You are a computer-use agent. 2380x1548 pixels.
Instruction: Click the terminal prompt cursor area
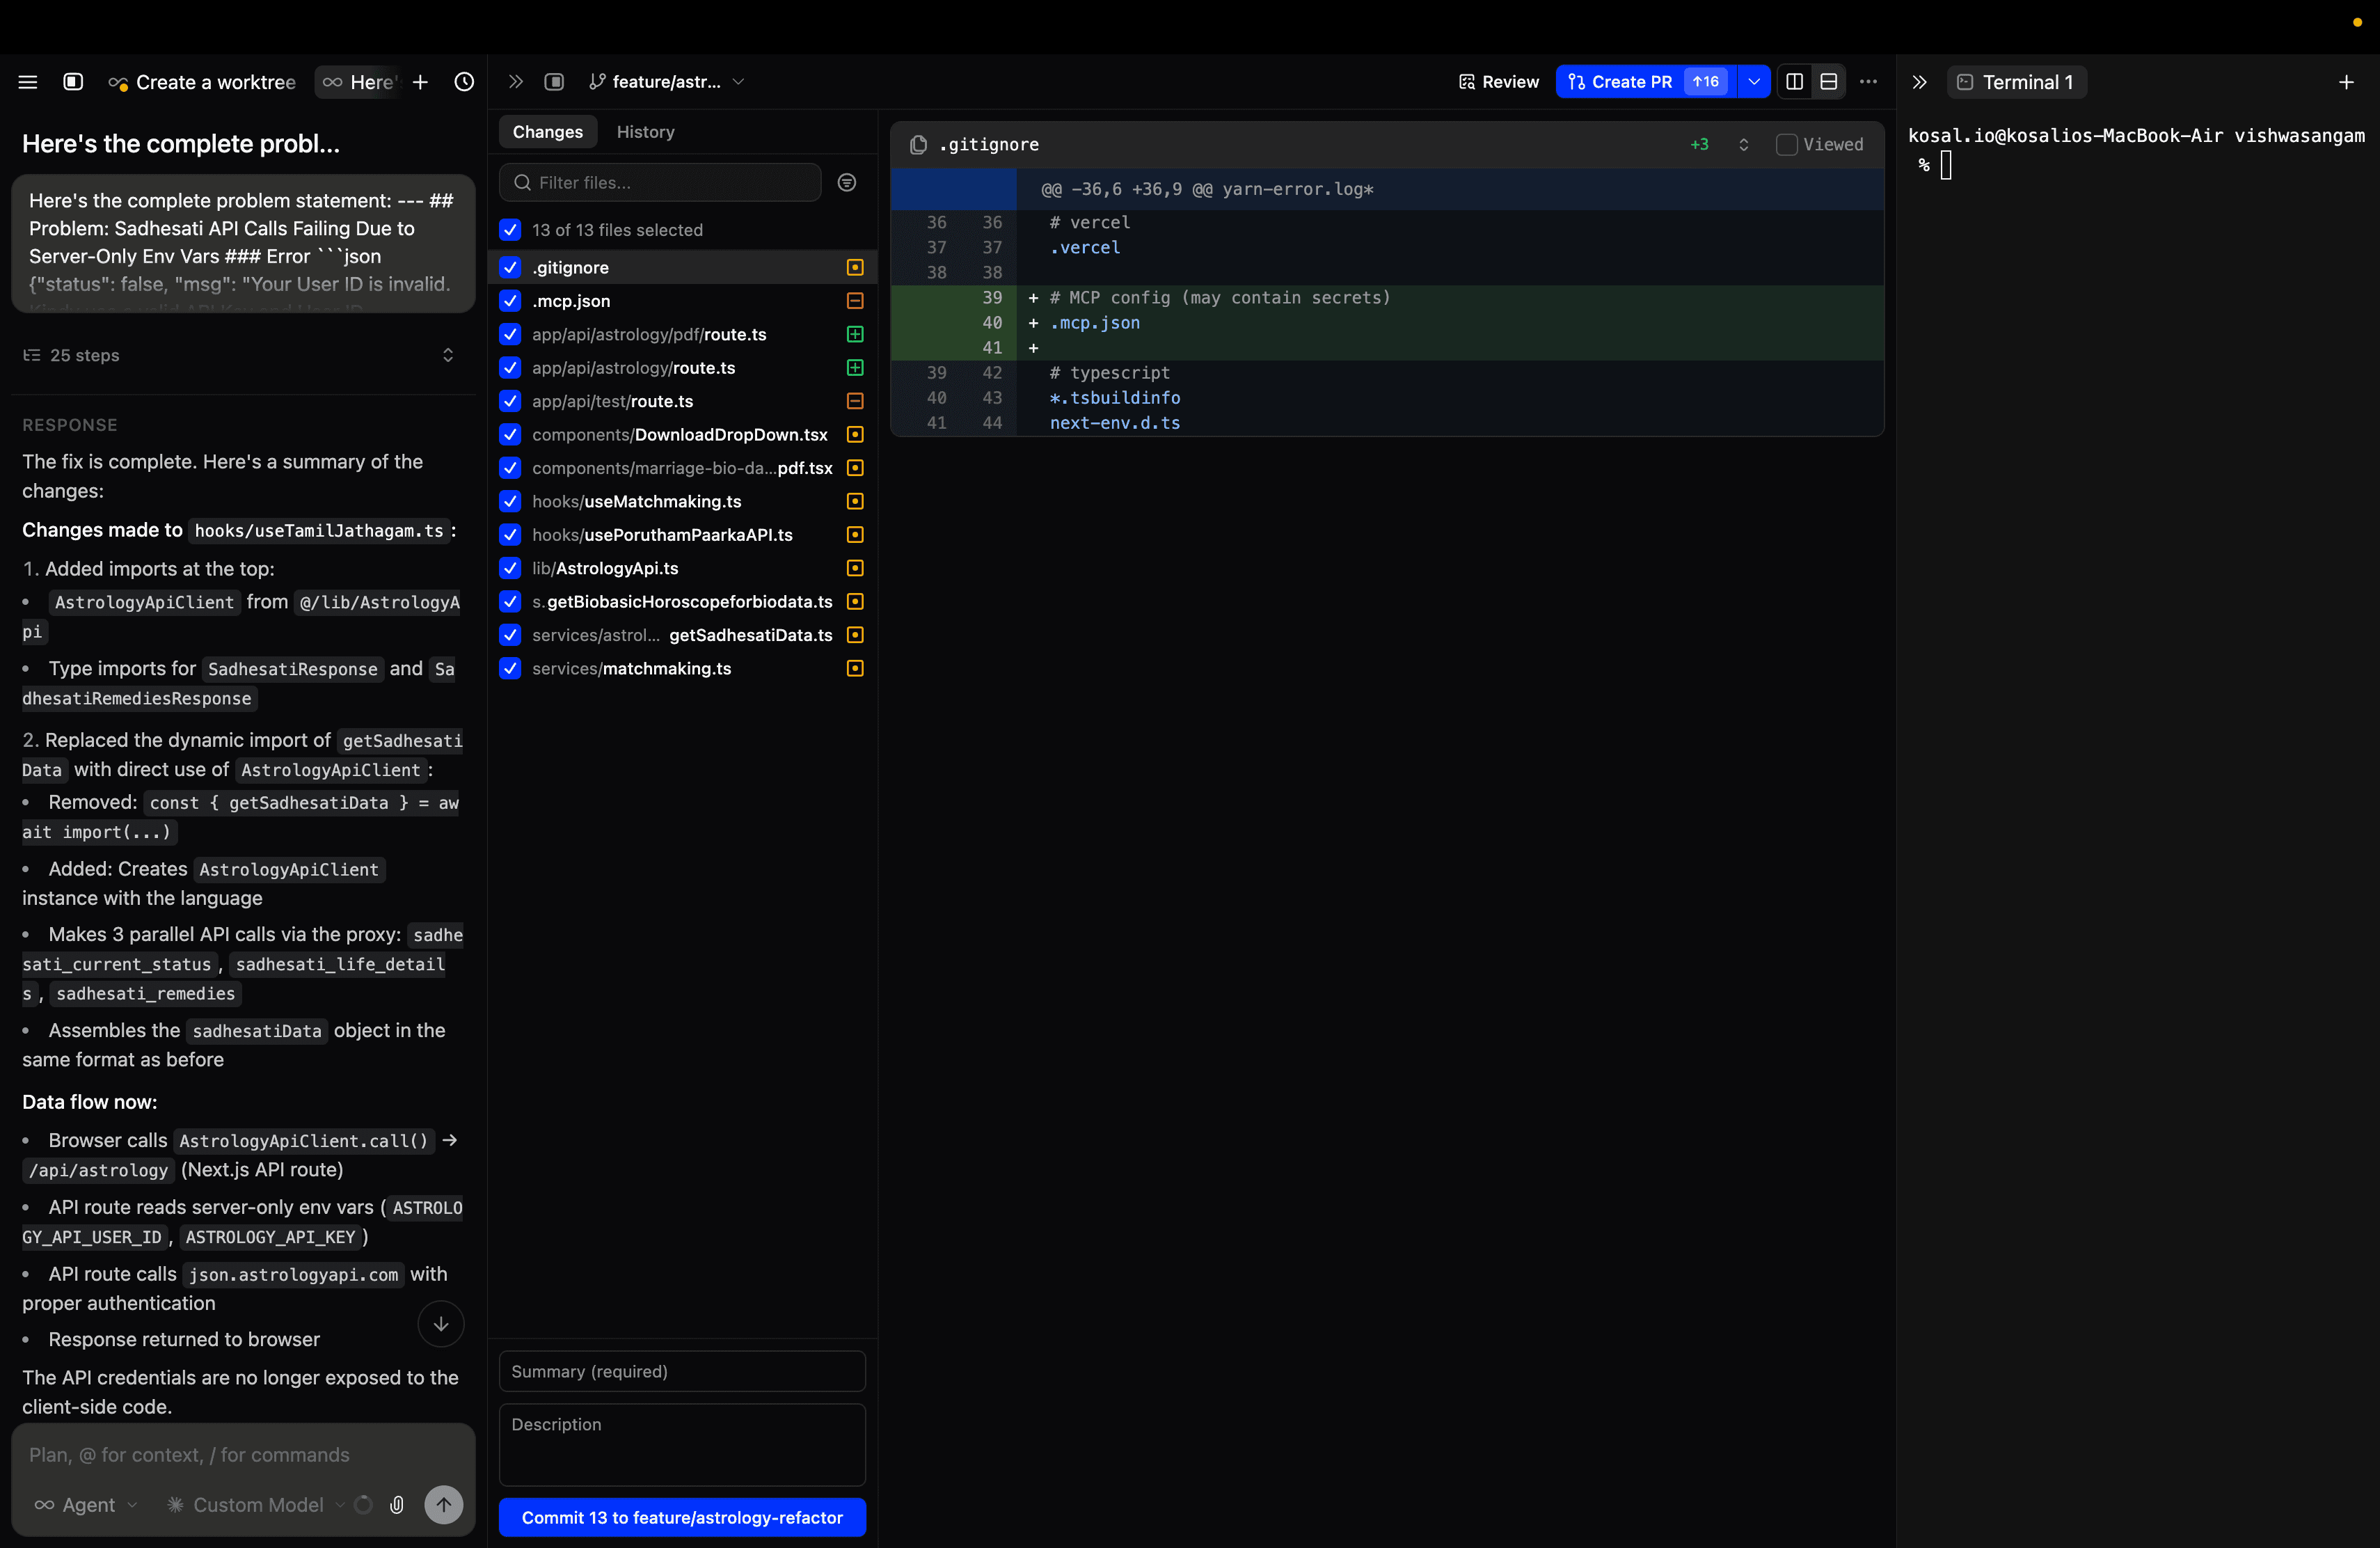click(1946, 165)
